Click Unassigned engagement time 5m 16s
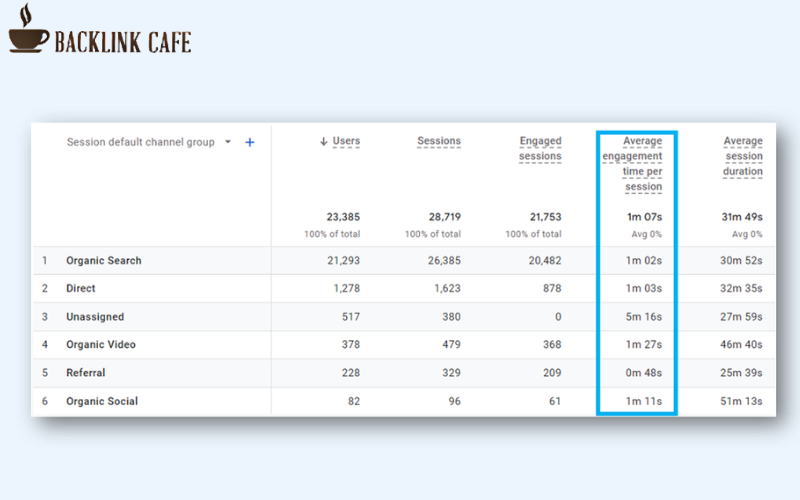The height and width of the screenshot is (500, 800). [x=644, y=317]
